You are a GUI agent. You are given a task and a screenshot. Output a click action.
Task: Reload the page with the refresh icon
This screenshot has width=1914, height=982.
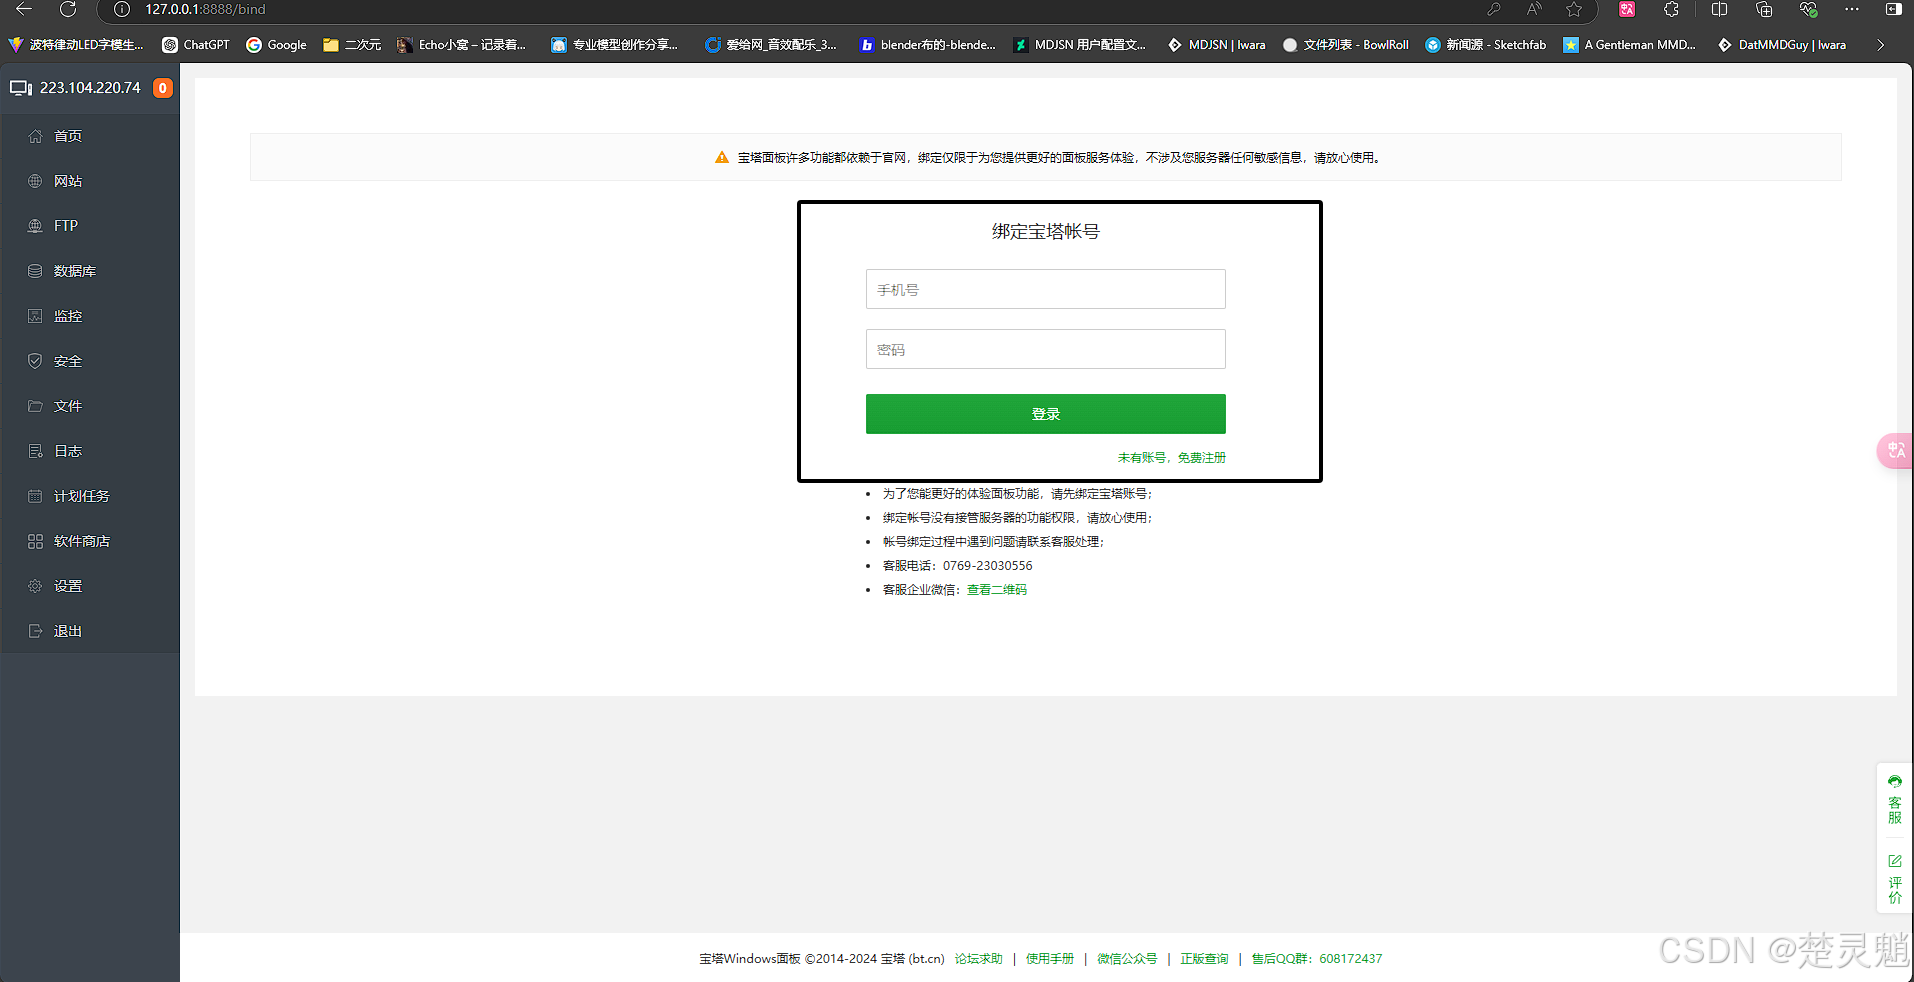pos(68,9)
